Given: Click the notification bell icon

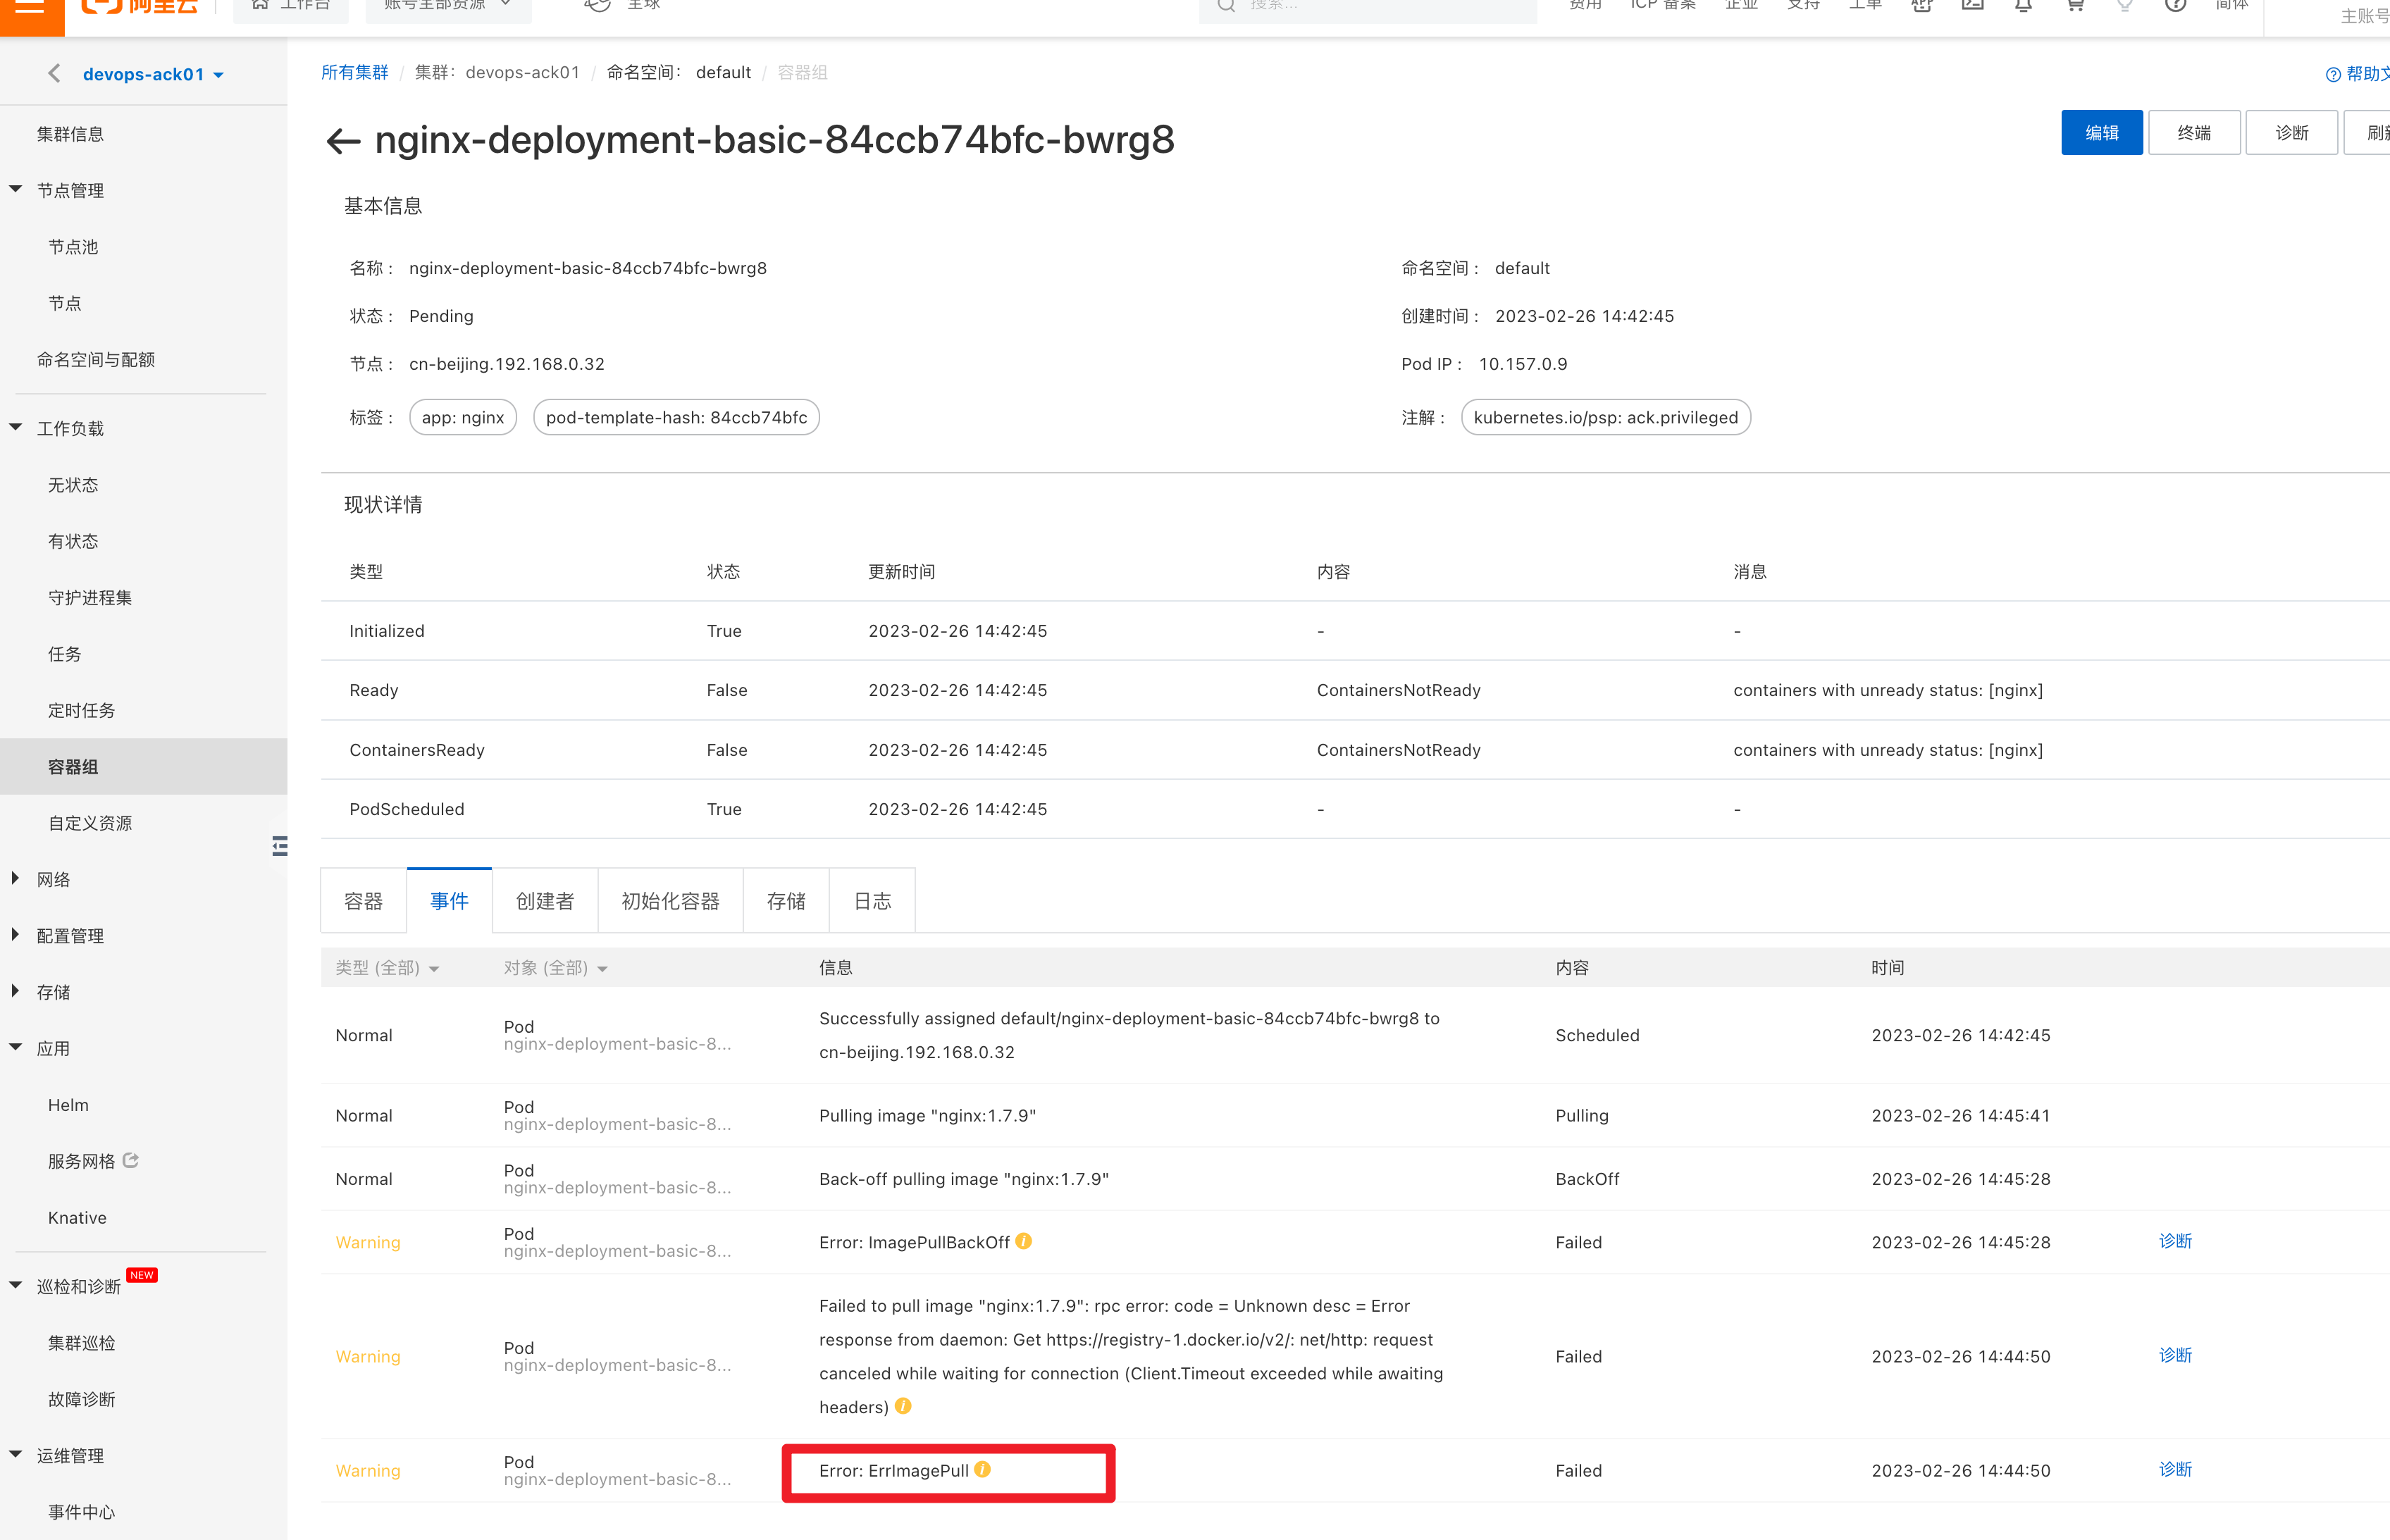Looking at the screenshot, I should click(x=2023, y=5).
